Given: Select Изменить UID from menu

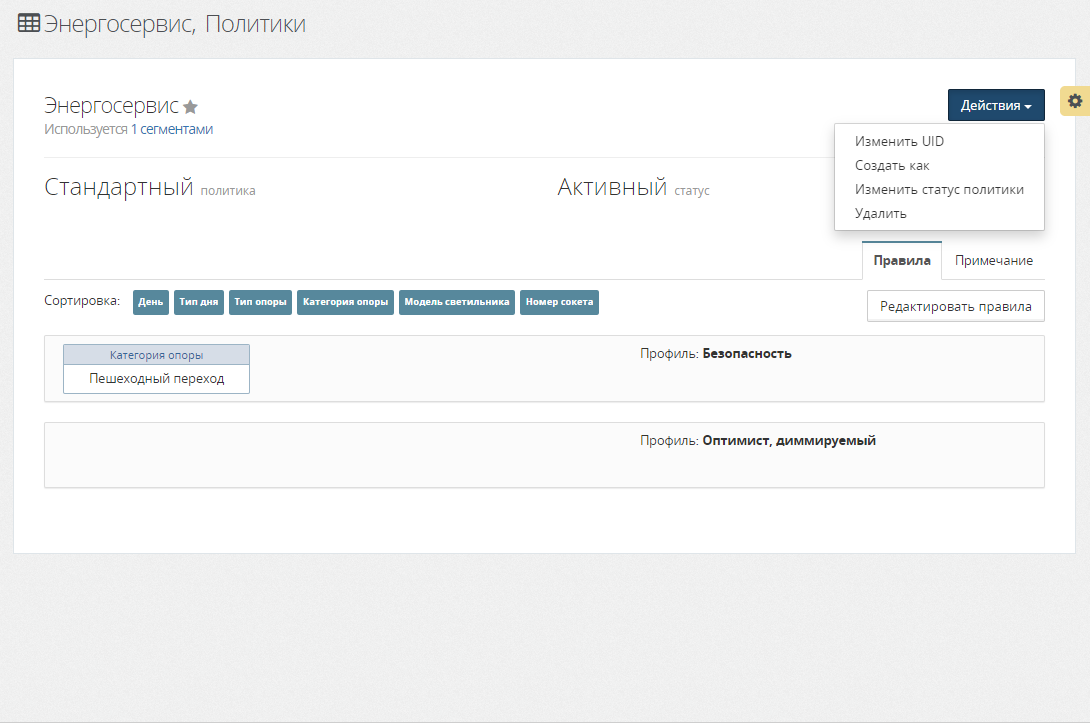Looking at the screenshot, I should (x=899, y=141).
